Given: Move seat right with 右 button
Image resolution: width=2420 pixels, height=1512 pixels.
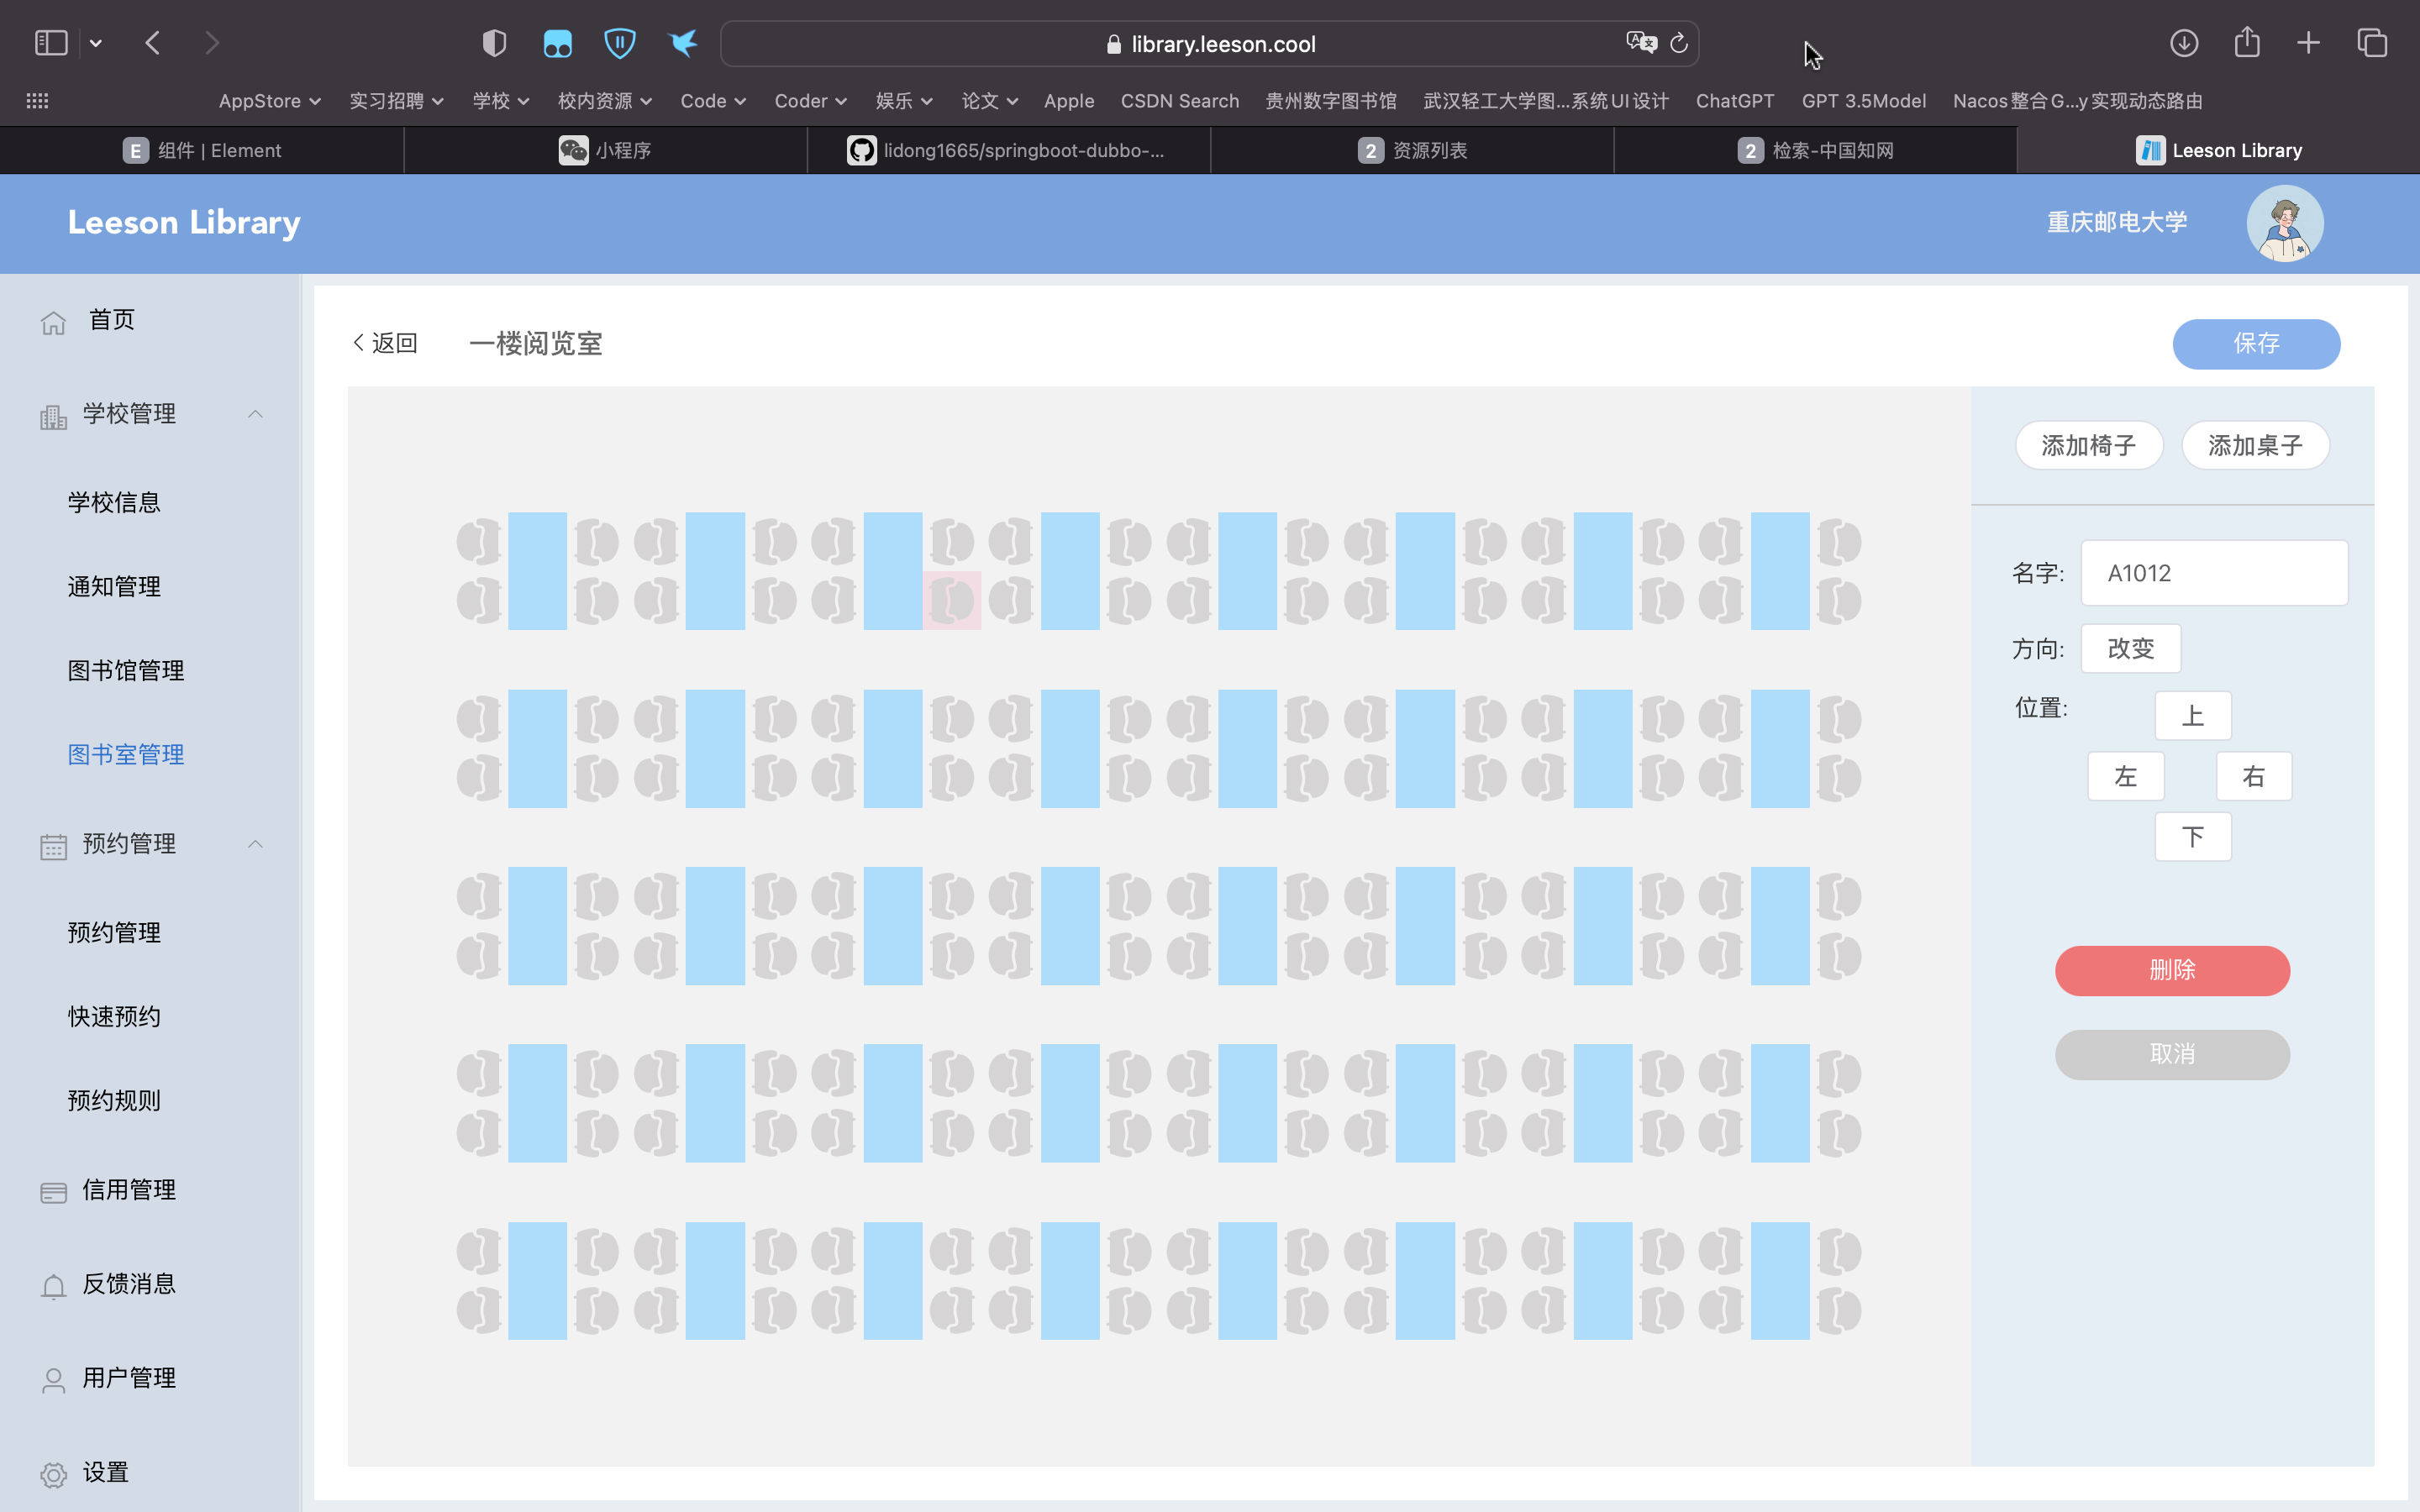Looking at the screenshot, I should (x=2253, y=776).
